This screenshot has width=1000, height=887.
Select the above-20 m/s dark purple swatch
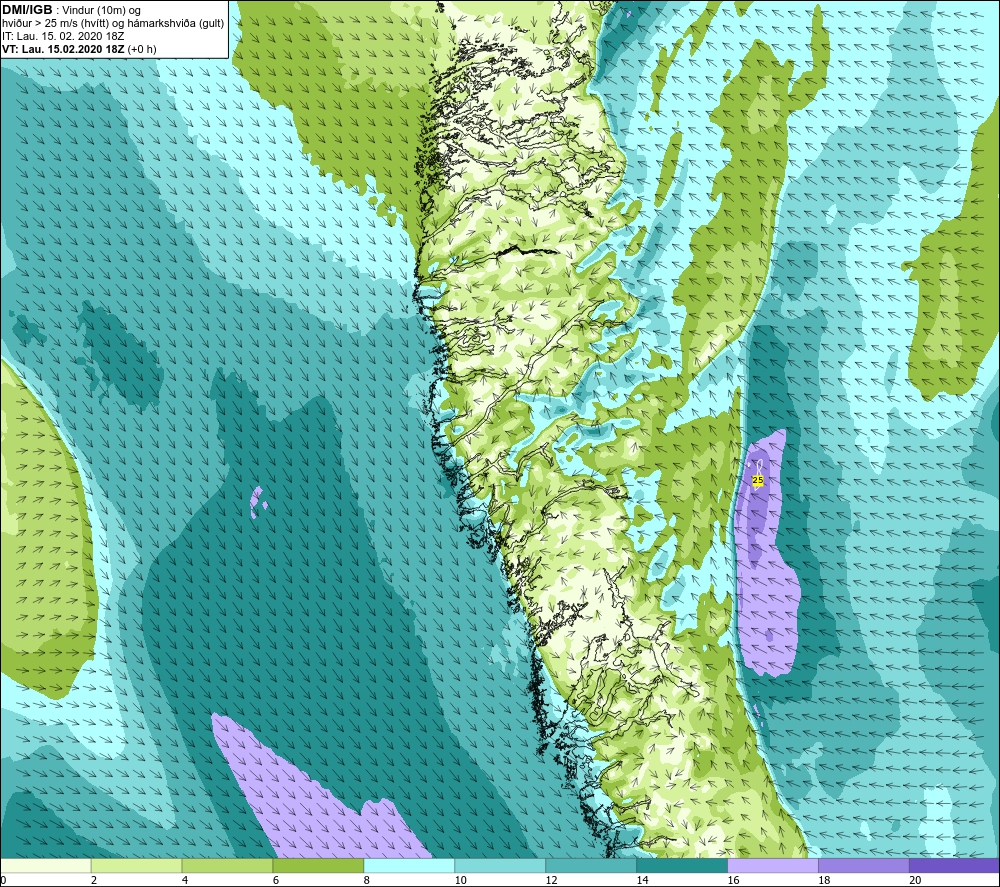tap(954, 866)
